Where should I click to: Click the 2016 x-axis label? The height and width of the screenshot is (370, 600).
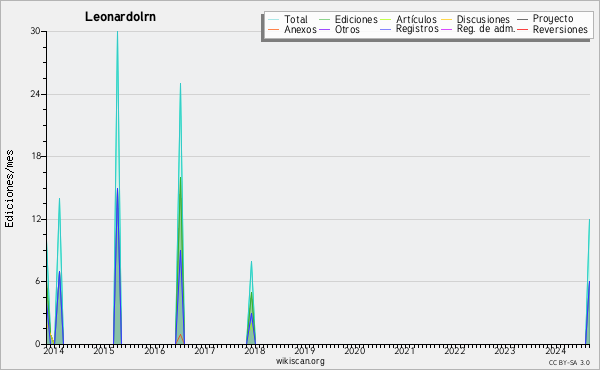pyautogui.click(x=154, y=351)
